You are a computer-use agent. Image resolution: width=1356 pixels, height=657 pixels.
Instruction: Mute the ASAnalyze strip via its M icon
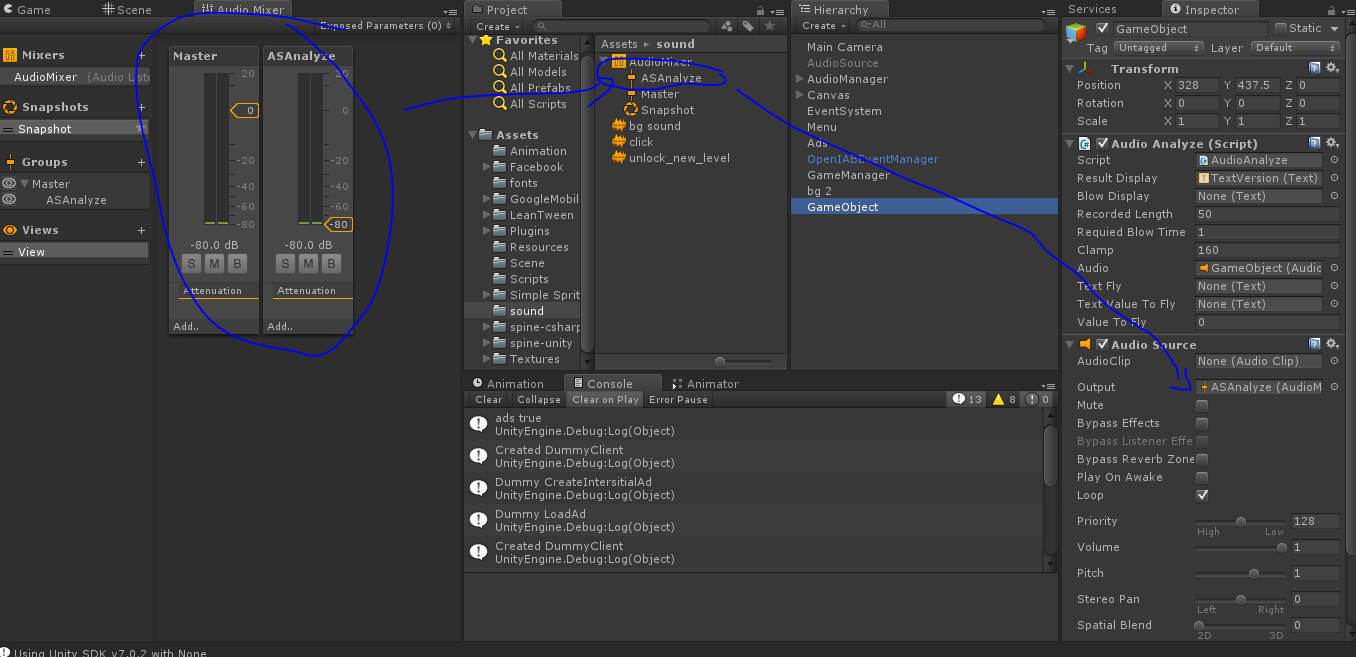(x=307, y=263)
